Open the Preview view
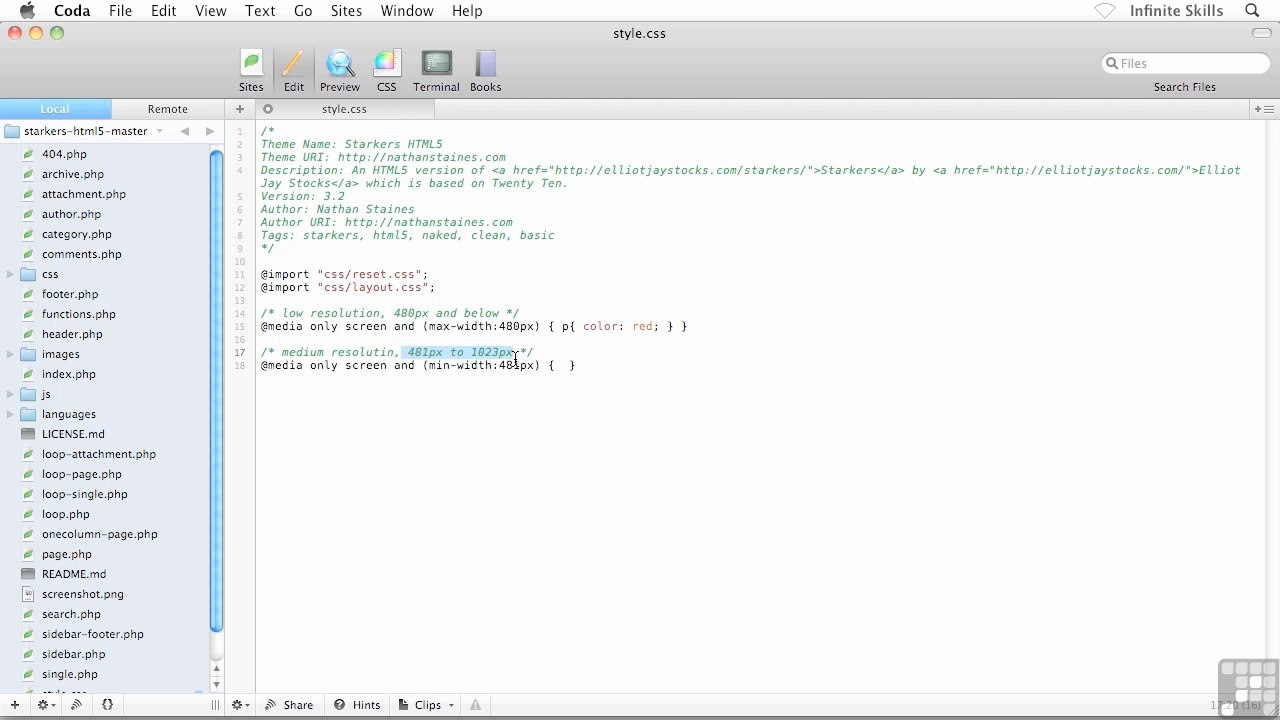Screen dimensions: 1280x720 (340, 71)
